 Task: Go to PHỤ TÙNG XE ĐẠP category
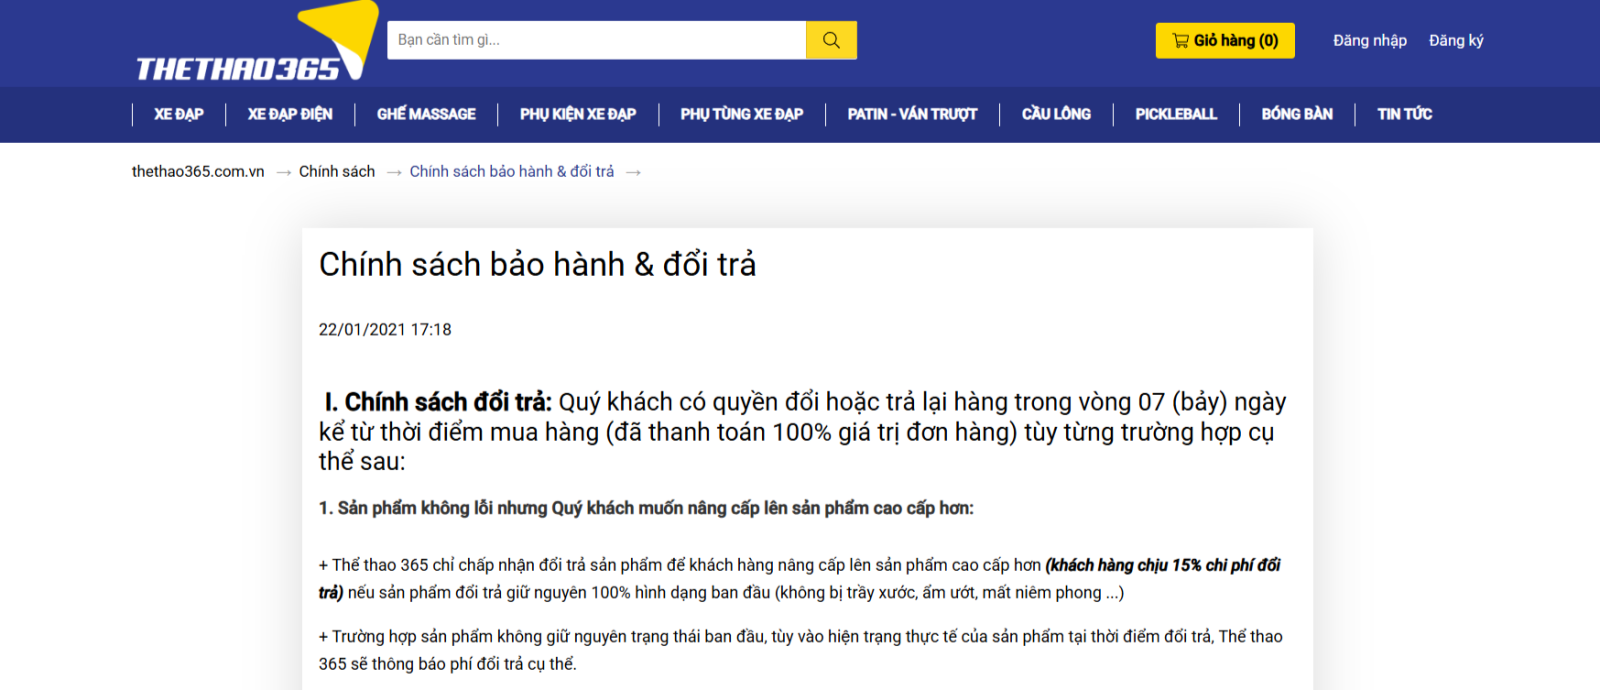pos(741,114)
